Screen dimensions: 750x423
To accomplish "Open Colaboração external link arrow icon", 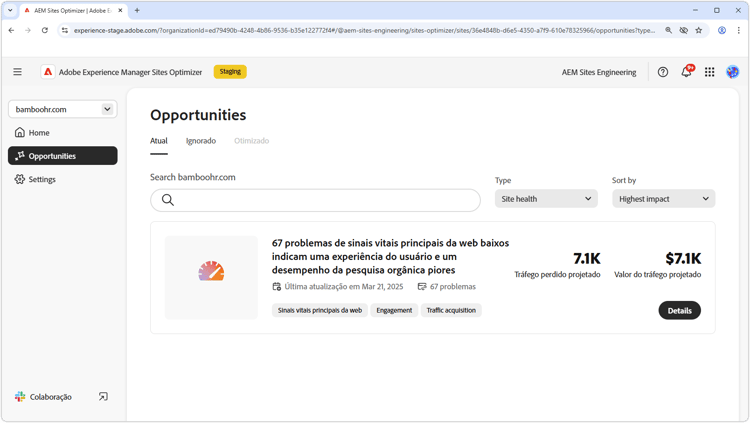I will point(103,397).
